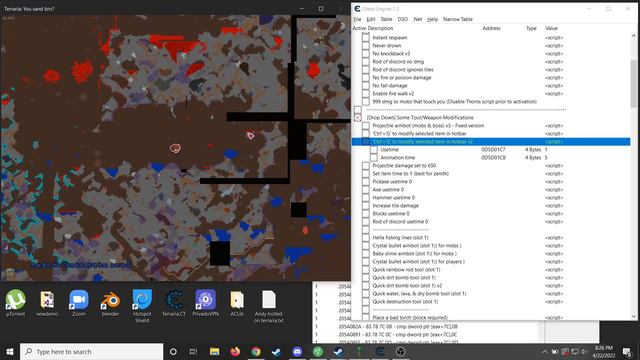
Task: Click the Cheat Engine table vertical scrollbar thumb
Action: point(634,84)
